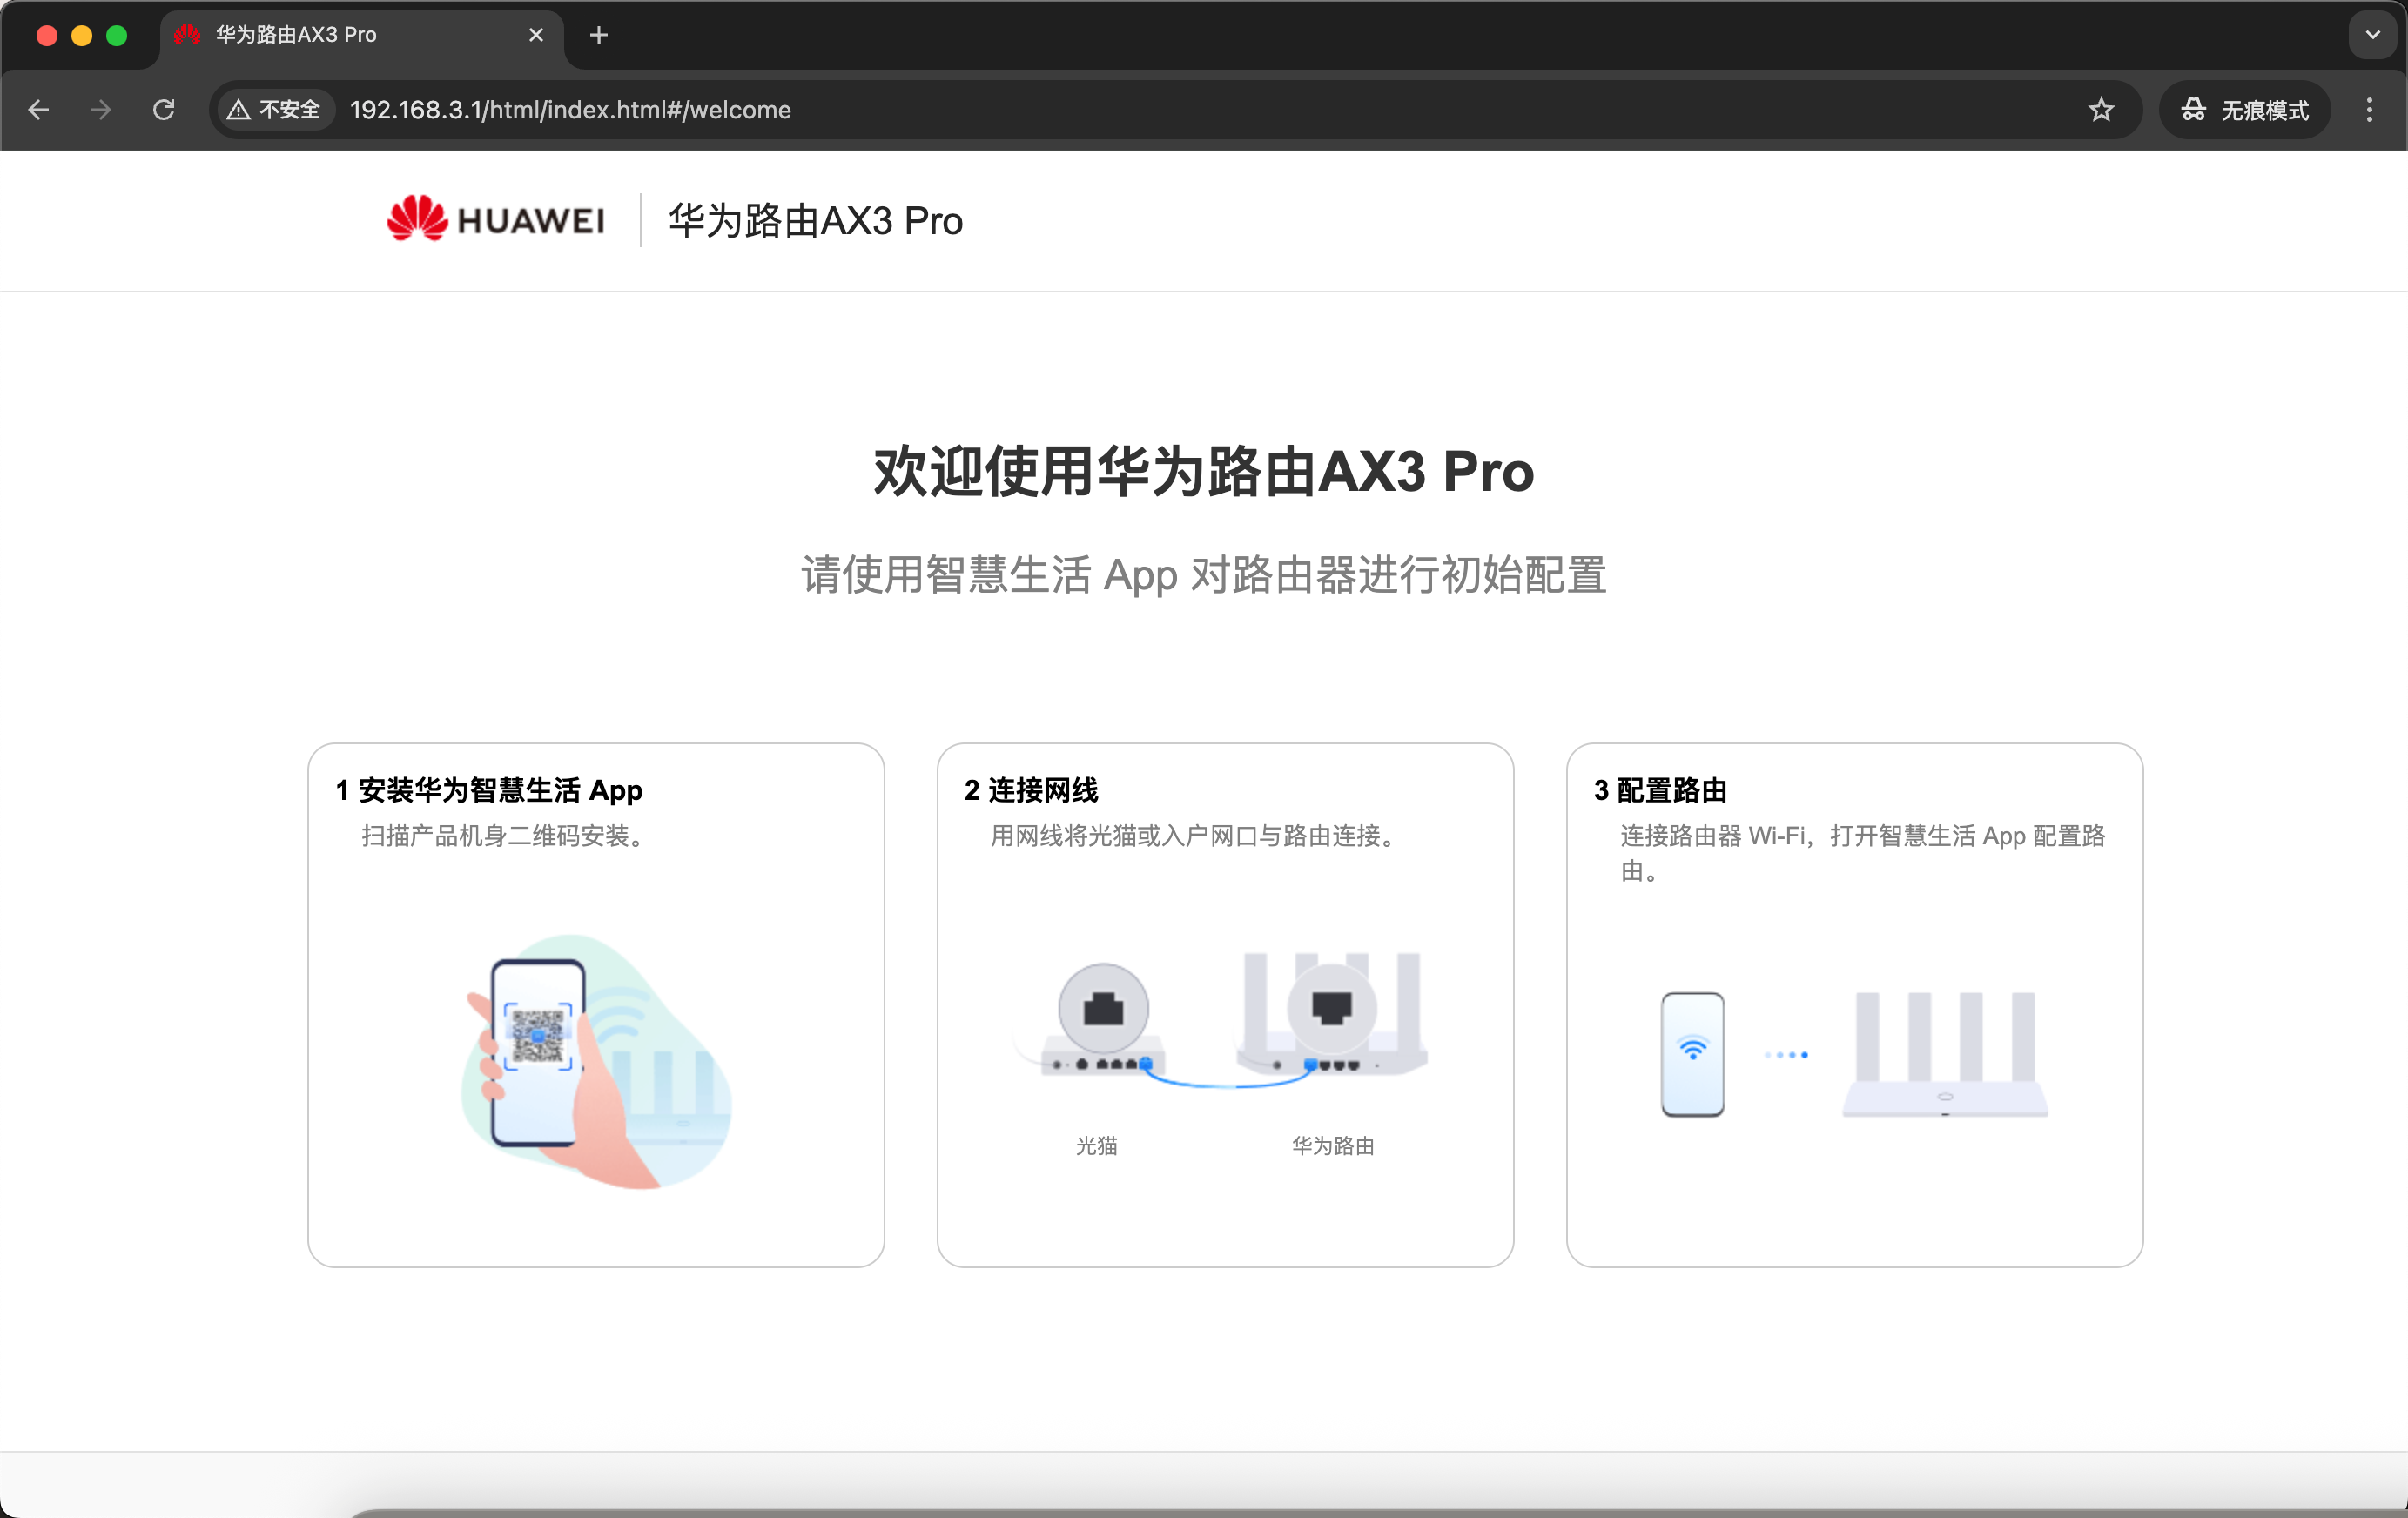Open the 无痕模式 incognito indicator
Viewport: 2408px width, 1518px height.
[2244, 110]
